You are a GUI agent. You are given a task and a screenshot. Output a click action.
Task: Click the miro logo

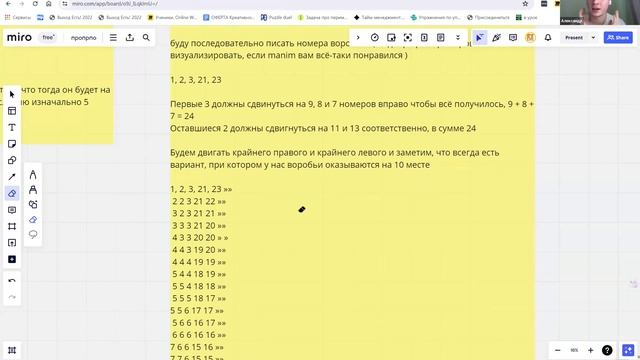(x=19, y=37)
